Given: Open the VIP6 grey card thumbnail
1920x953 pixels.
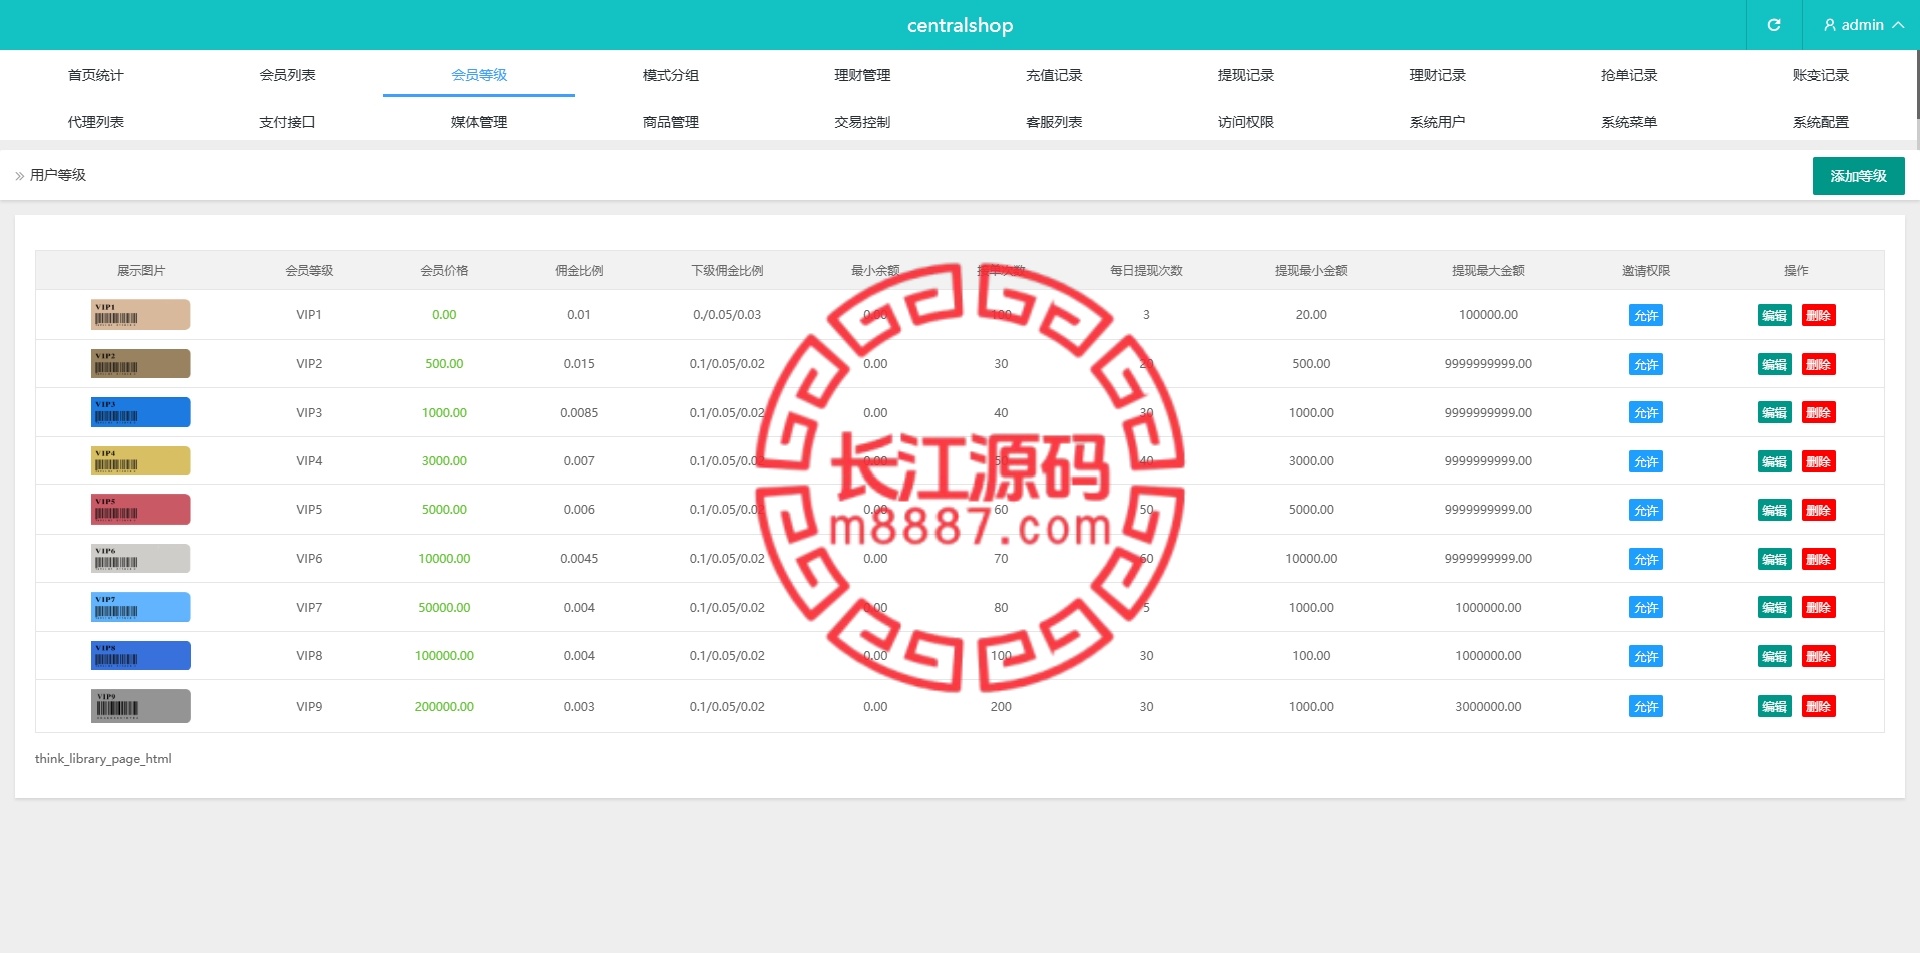Looking at the screenshot, I should point(141,559).
